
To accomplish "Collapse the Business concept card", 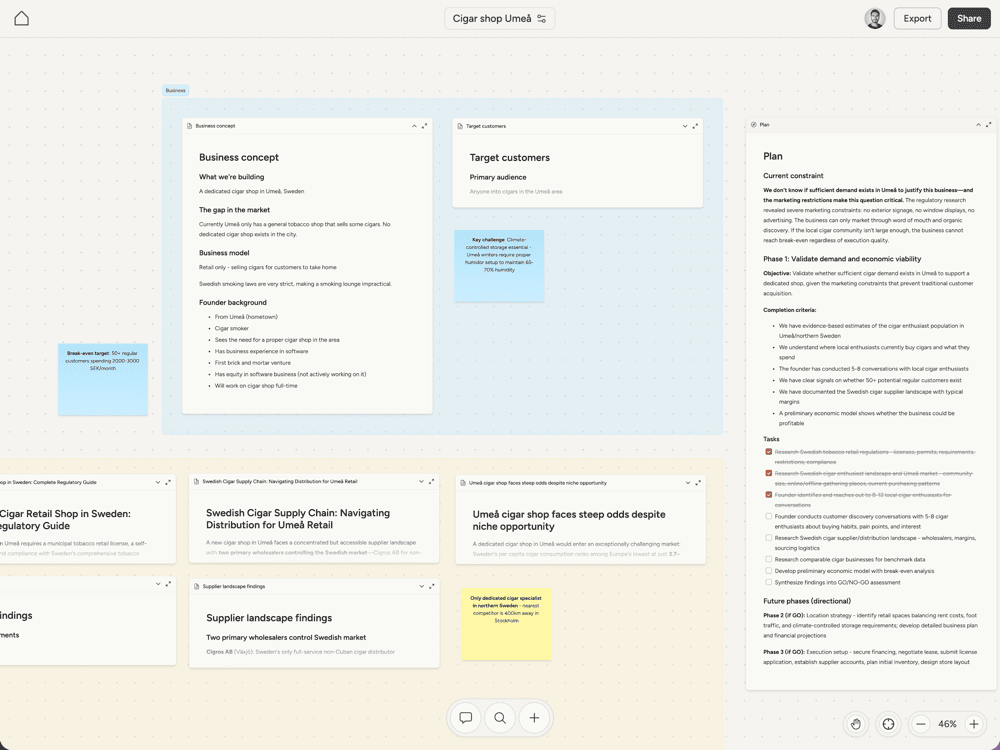I will [414, 126].
